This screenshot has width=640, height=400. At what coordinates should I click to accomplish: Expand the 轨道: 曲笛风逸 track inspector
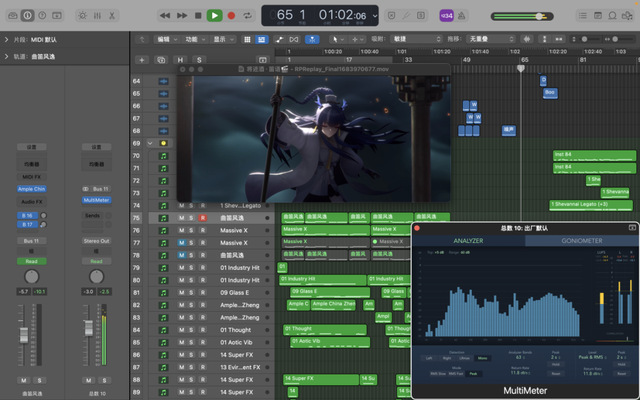point(7,56)
